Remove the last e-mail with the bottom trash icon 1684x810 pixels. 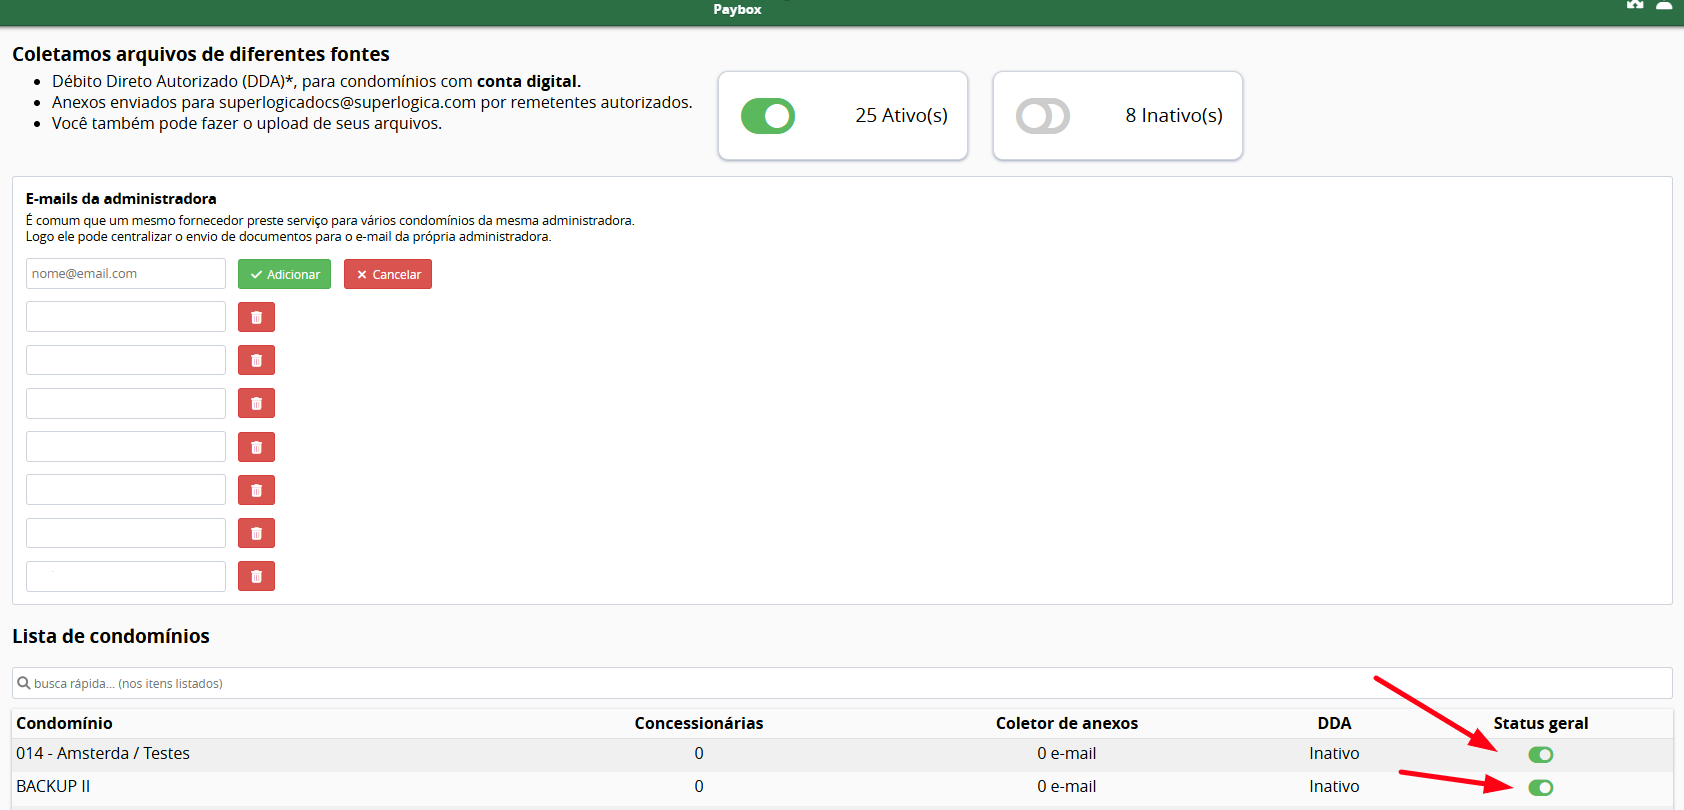[256, 576]
